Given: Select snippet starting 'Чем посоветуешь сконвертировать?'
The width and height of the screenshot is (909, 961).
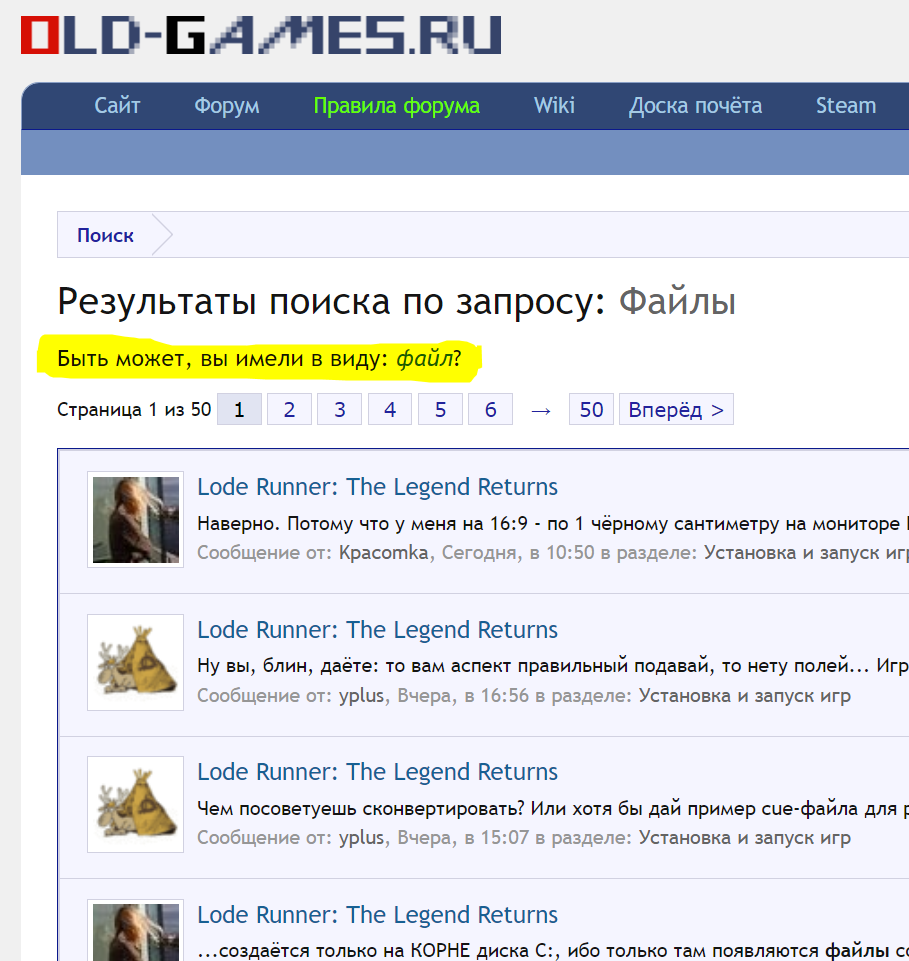Looking at the screenshot, I should (553, 808).
